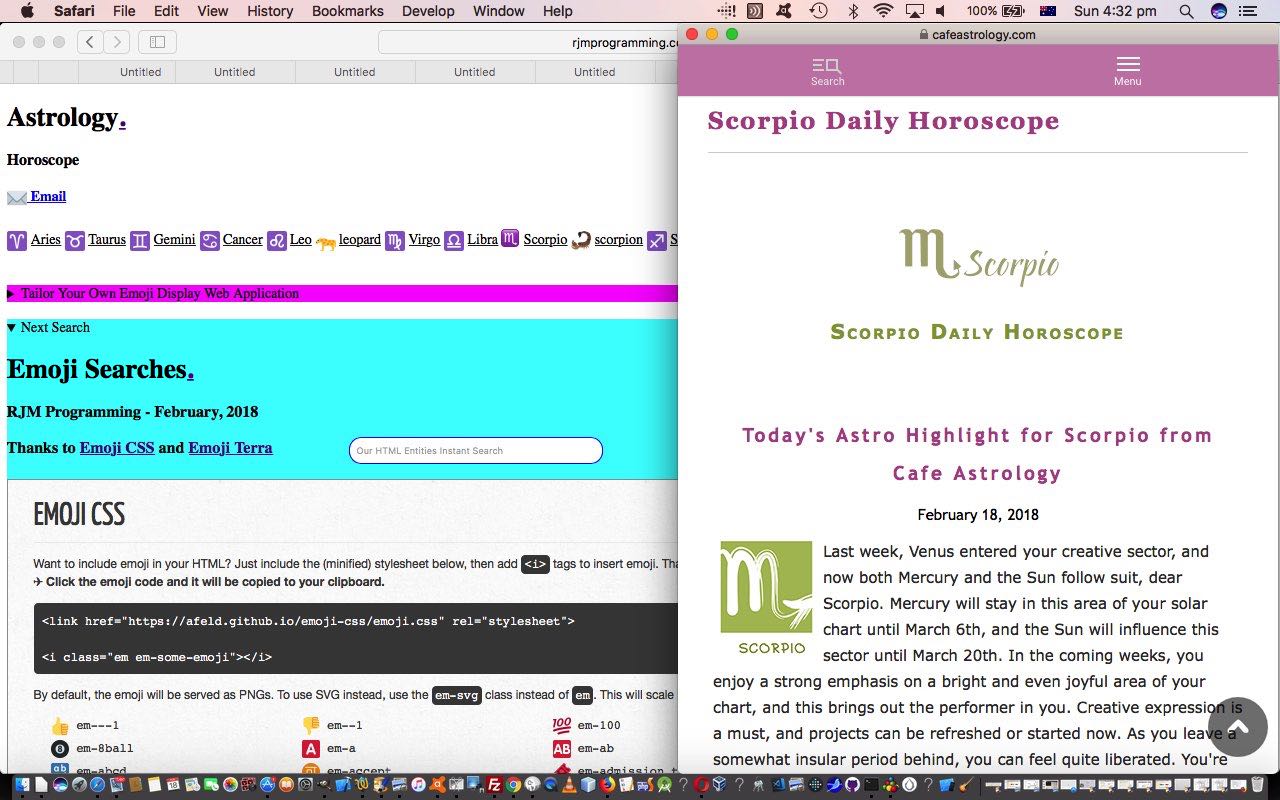Click the Cancer zodiac emoji icon

click(x=209, y=241)
